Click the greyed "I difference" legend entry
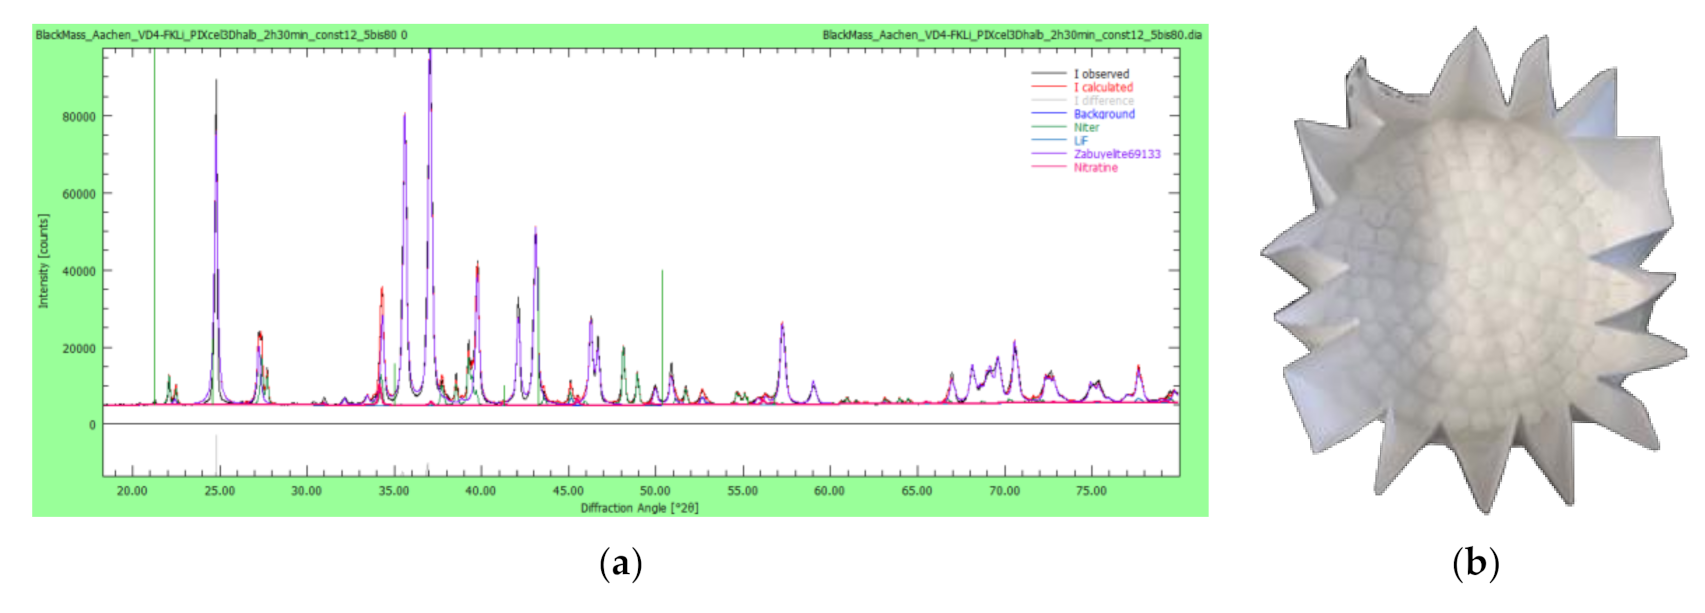The height and width of the screenshot is (613, 1705). pos(1103,101)
